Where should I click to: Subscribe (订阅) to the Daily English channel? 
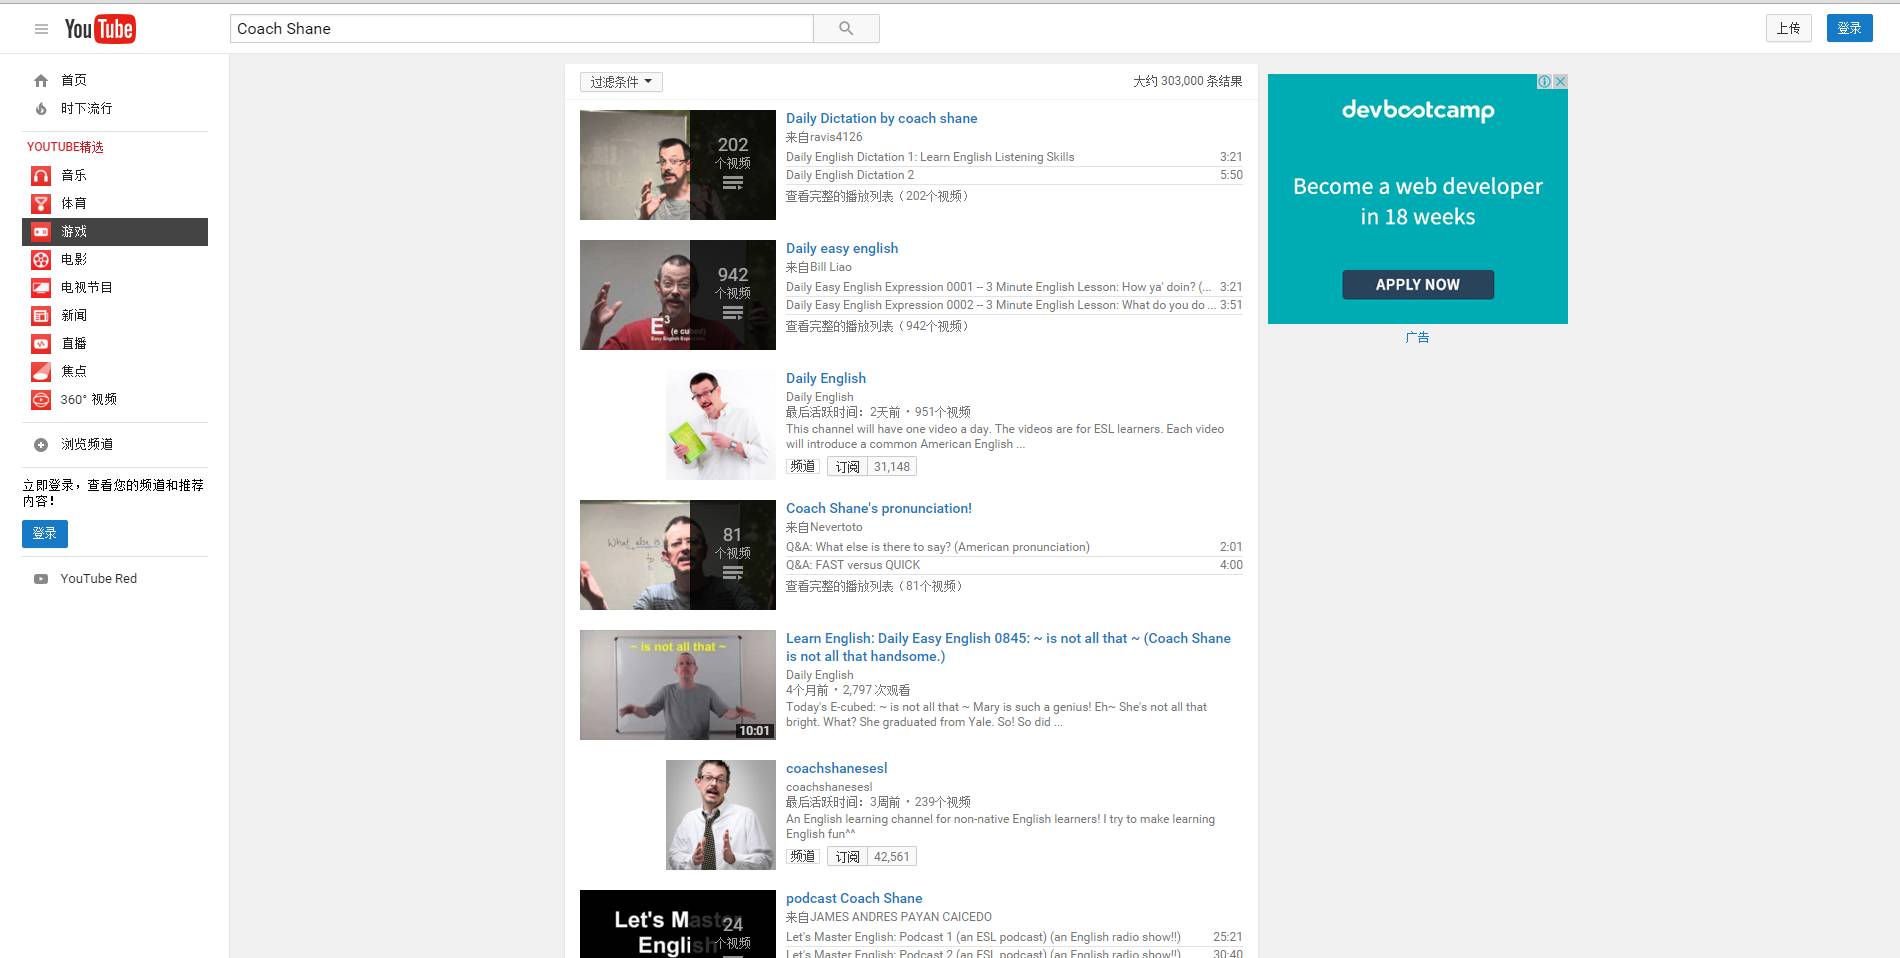tap(847, 467)
